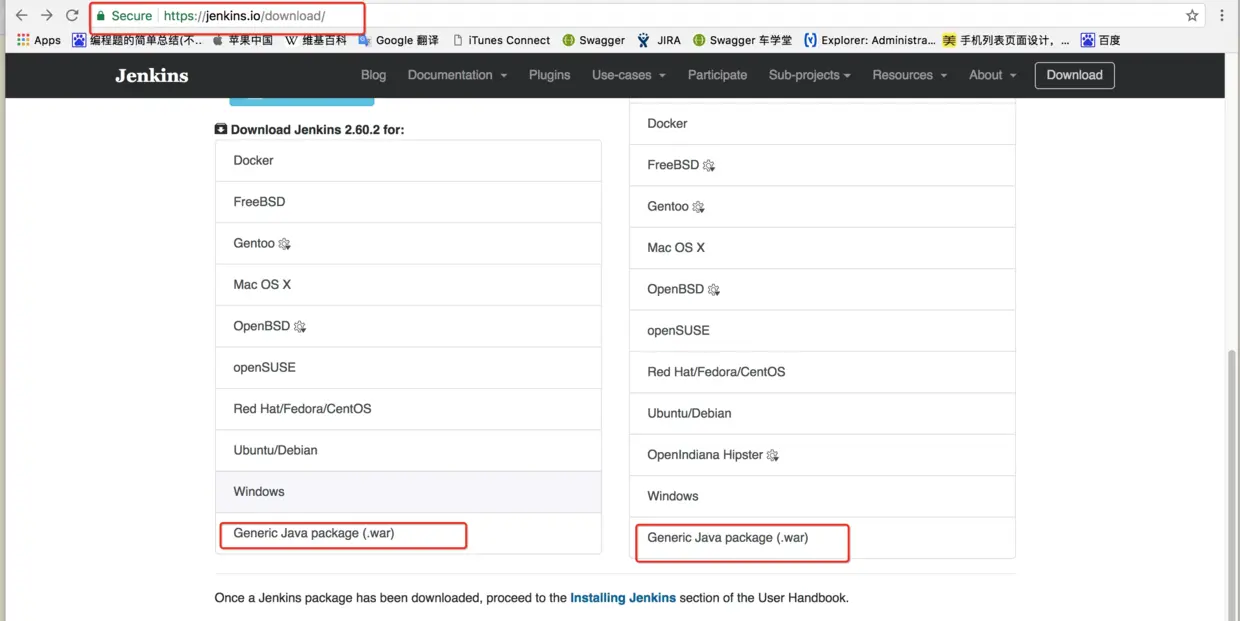The width and height of the screenshot is (1240, 621).
Task: Open the JIRA bookmark
Action: click(x=659, y=40)
